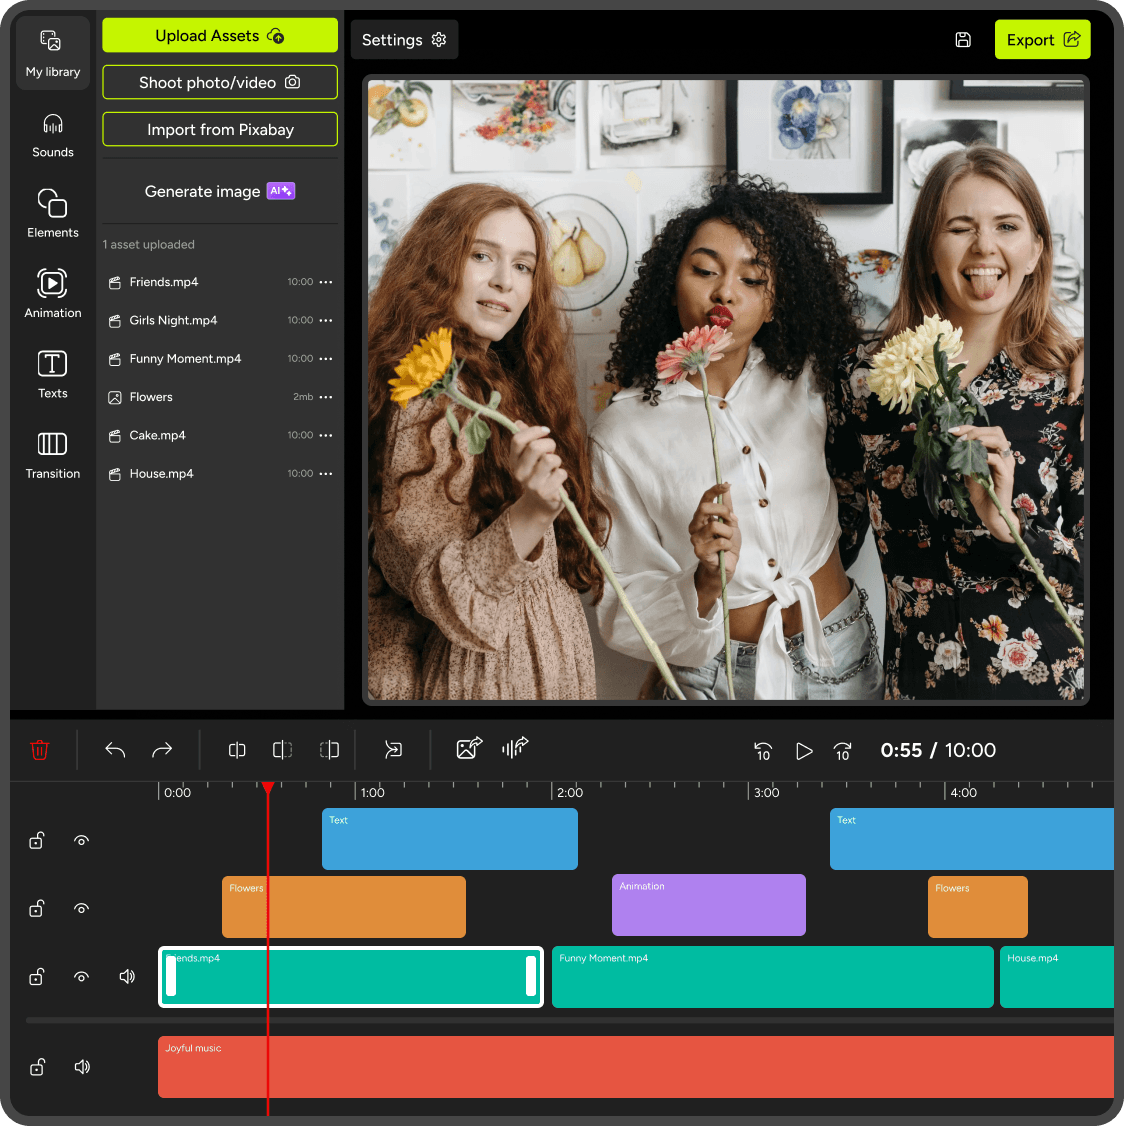This screenshot has height=1126, width=1124.
Task: Click left trim handle of Friends.mp4 clip
Action: pos(171,977)
